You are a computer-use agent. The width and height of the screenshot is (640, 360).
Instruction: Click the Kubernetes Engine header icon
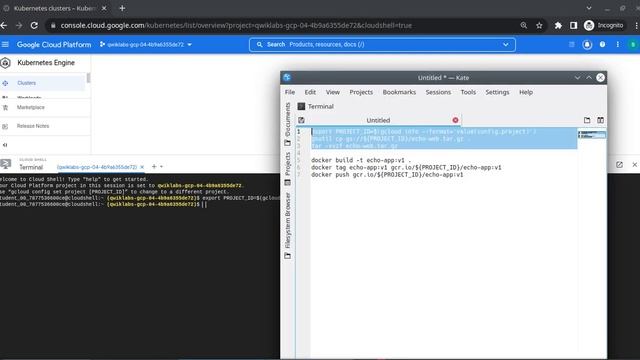pyautogui.click(x=5, y=63)
